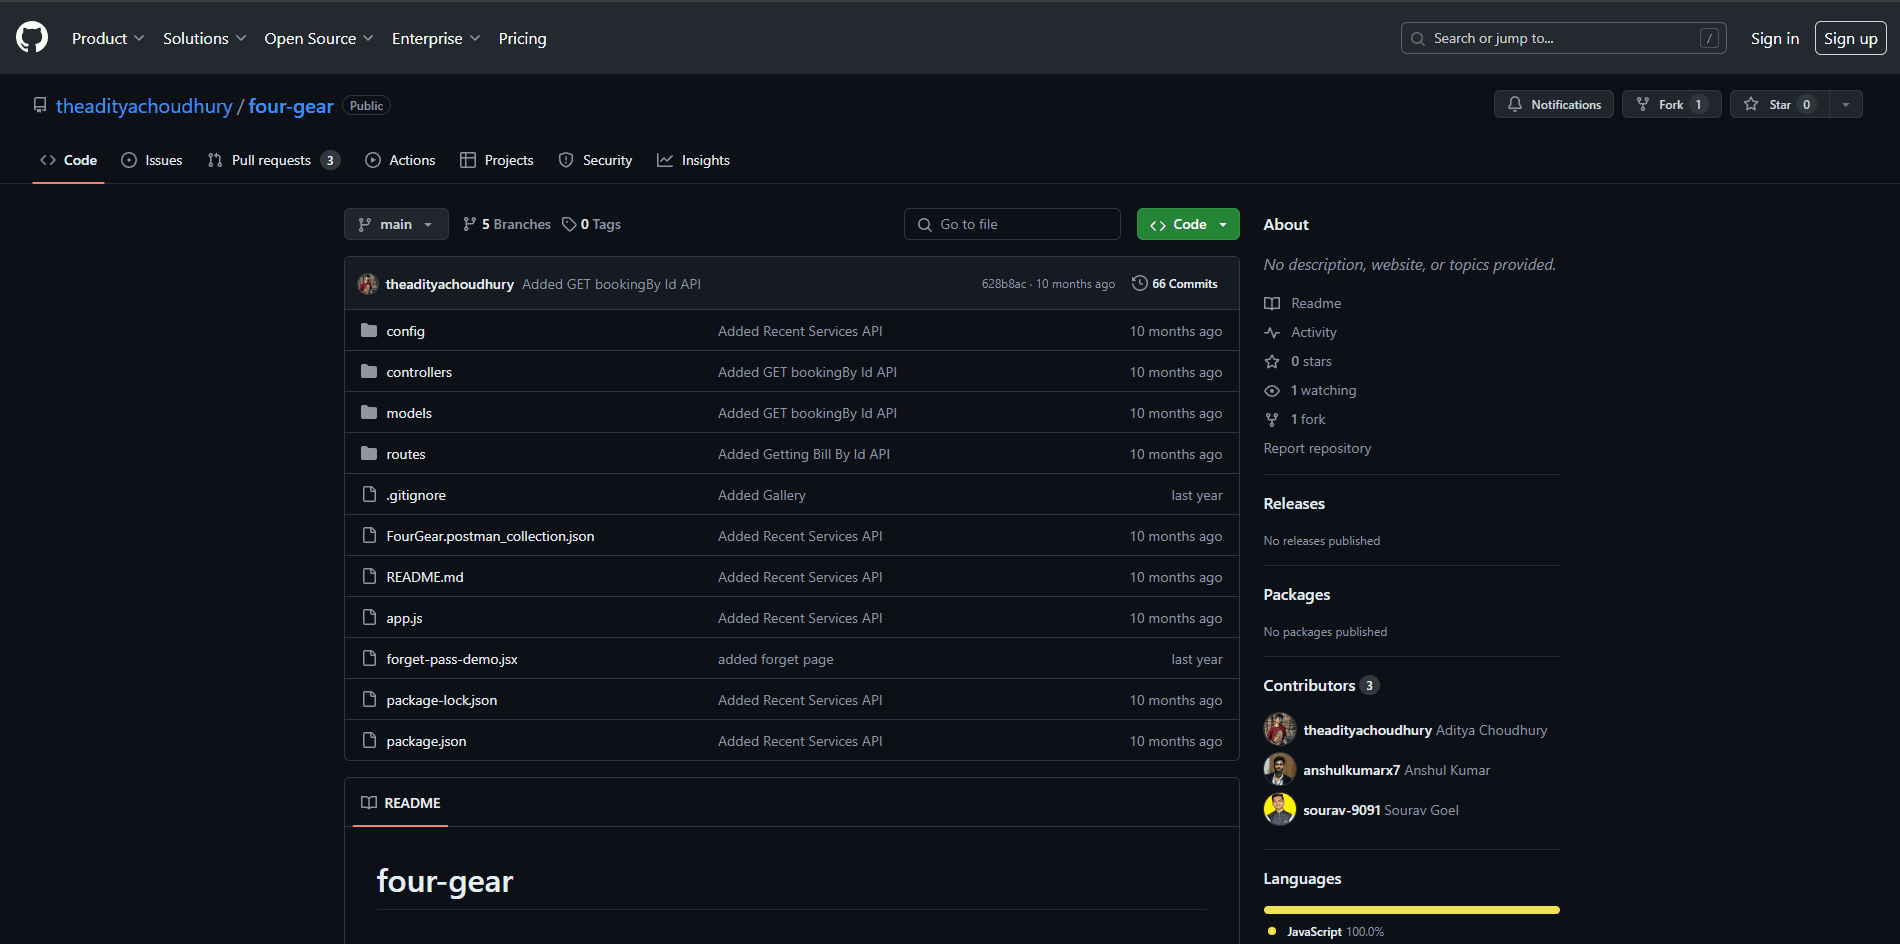The width and height of the screenshot is (1900, 944).
Task: Open the Projects tab
Action: click(x=497, y=160)
